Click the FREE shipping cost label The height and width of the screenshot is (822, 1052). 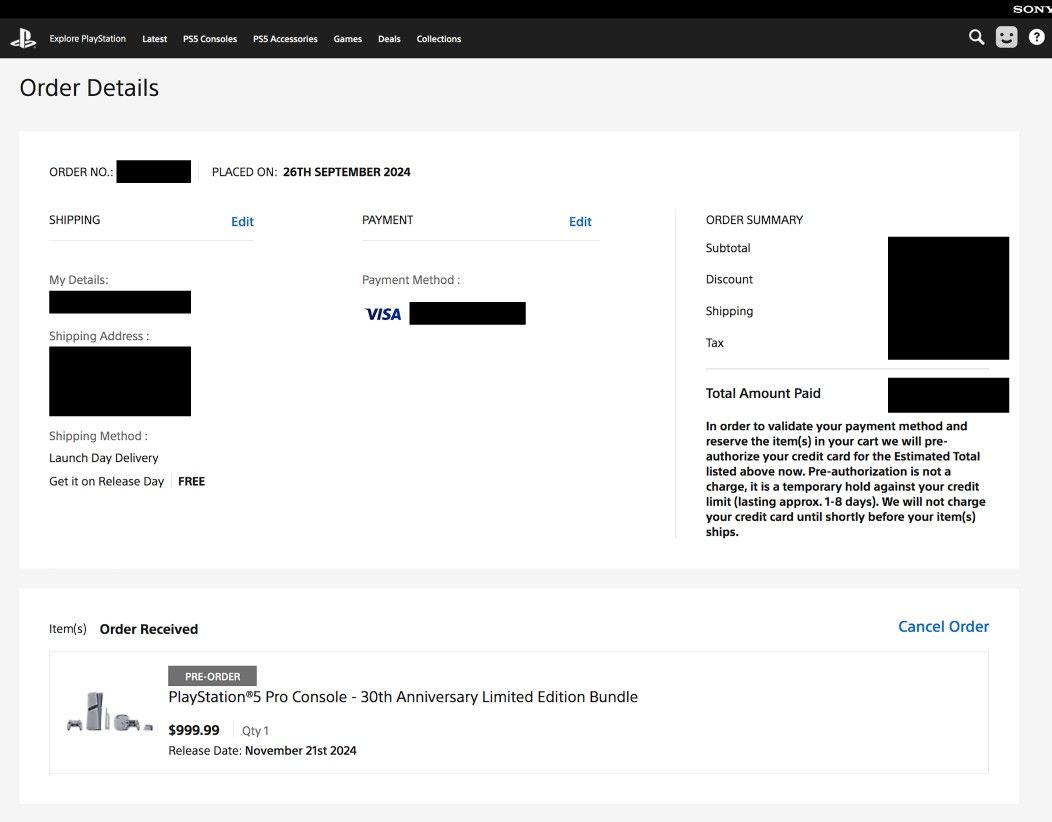pyautogui.click(x=192, y=481)
